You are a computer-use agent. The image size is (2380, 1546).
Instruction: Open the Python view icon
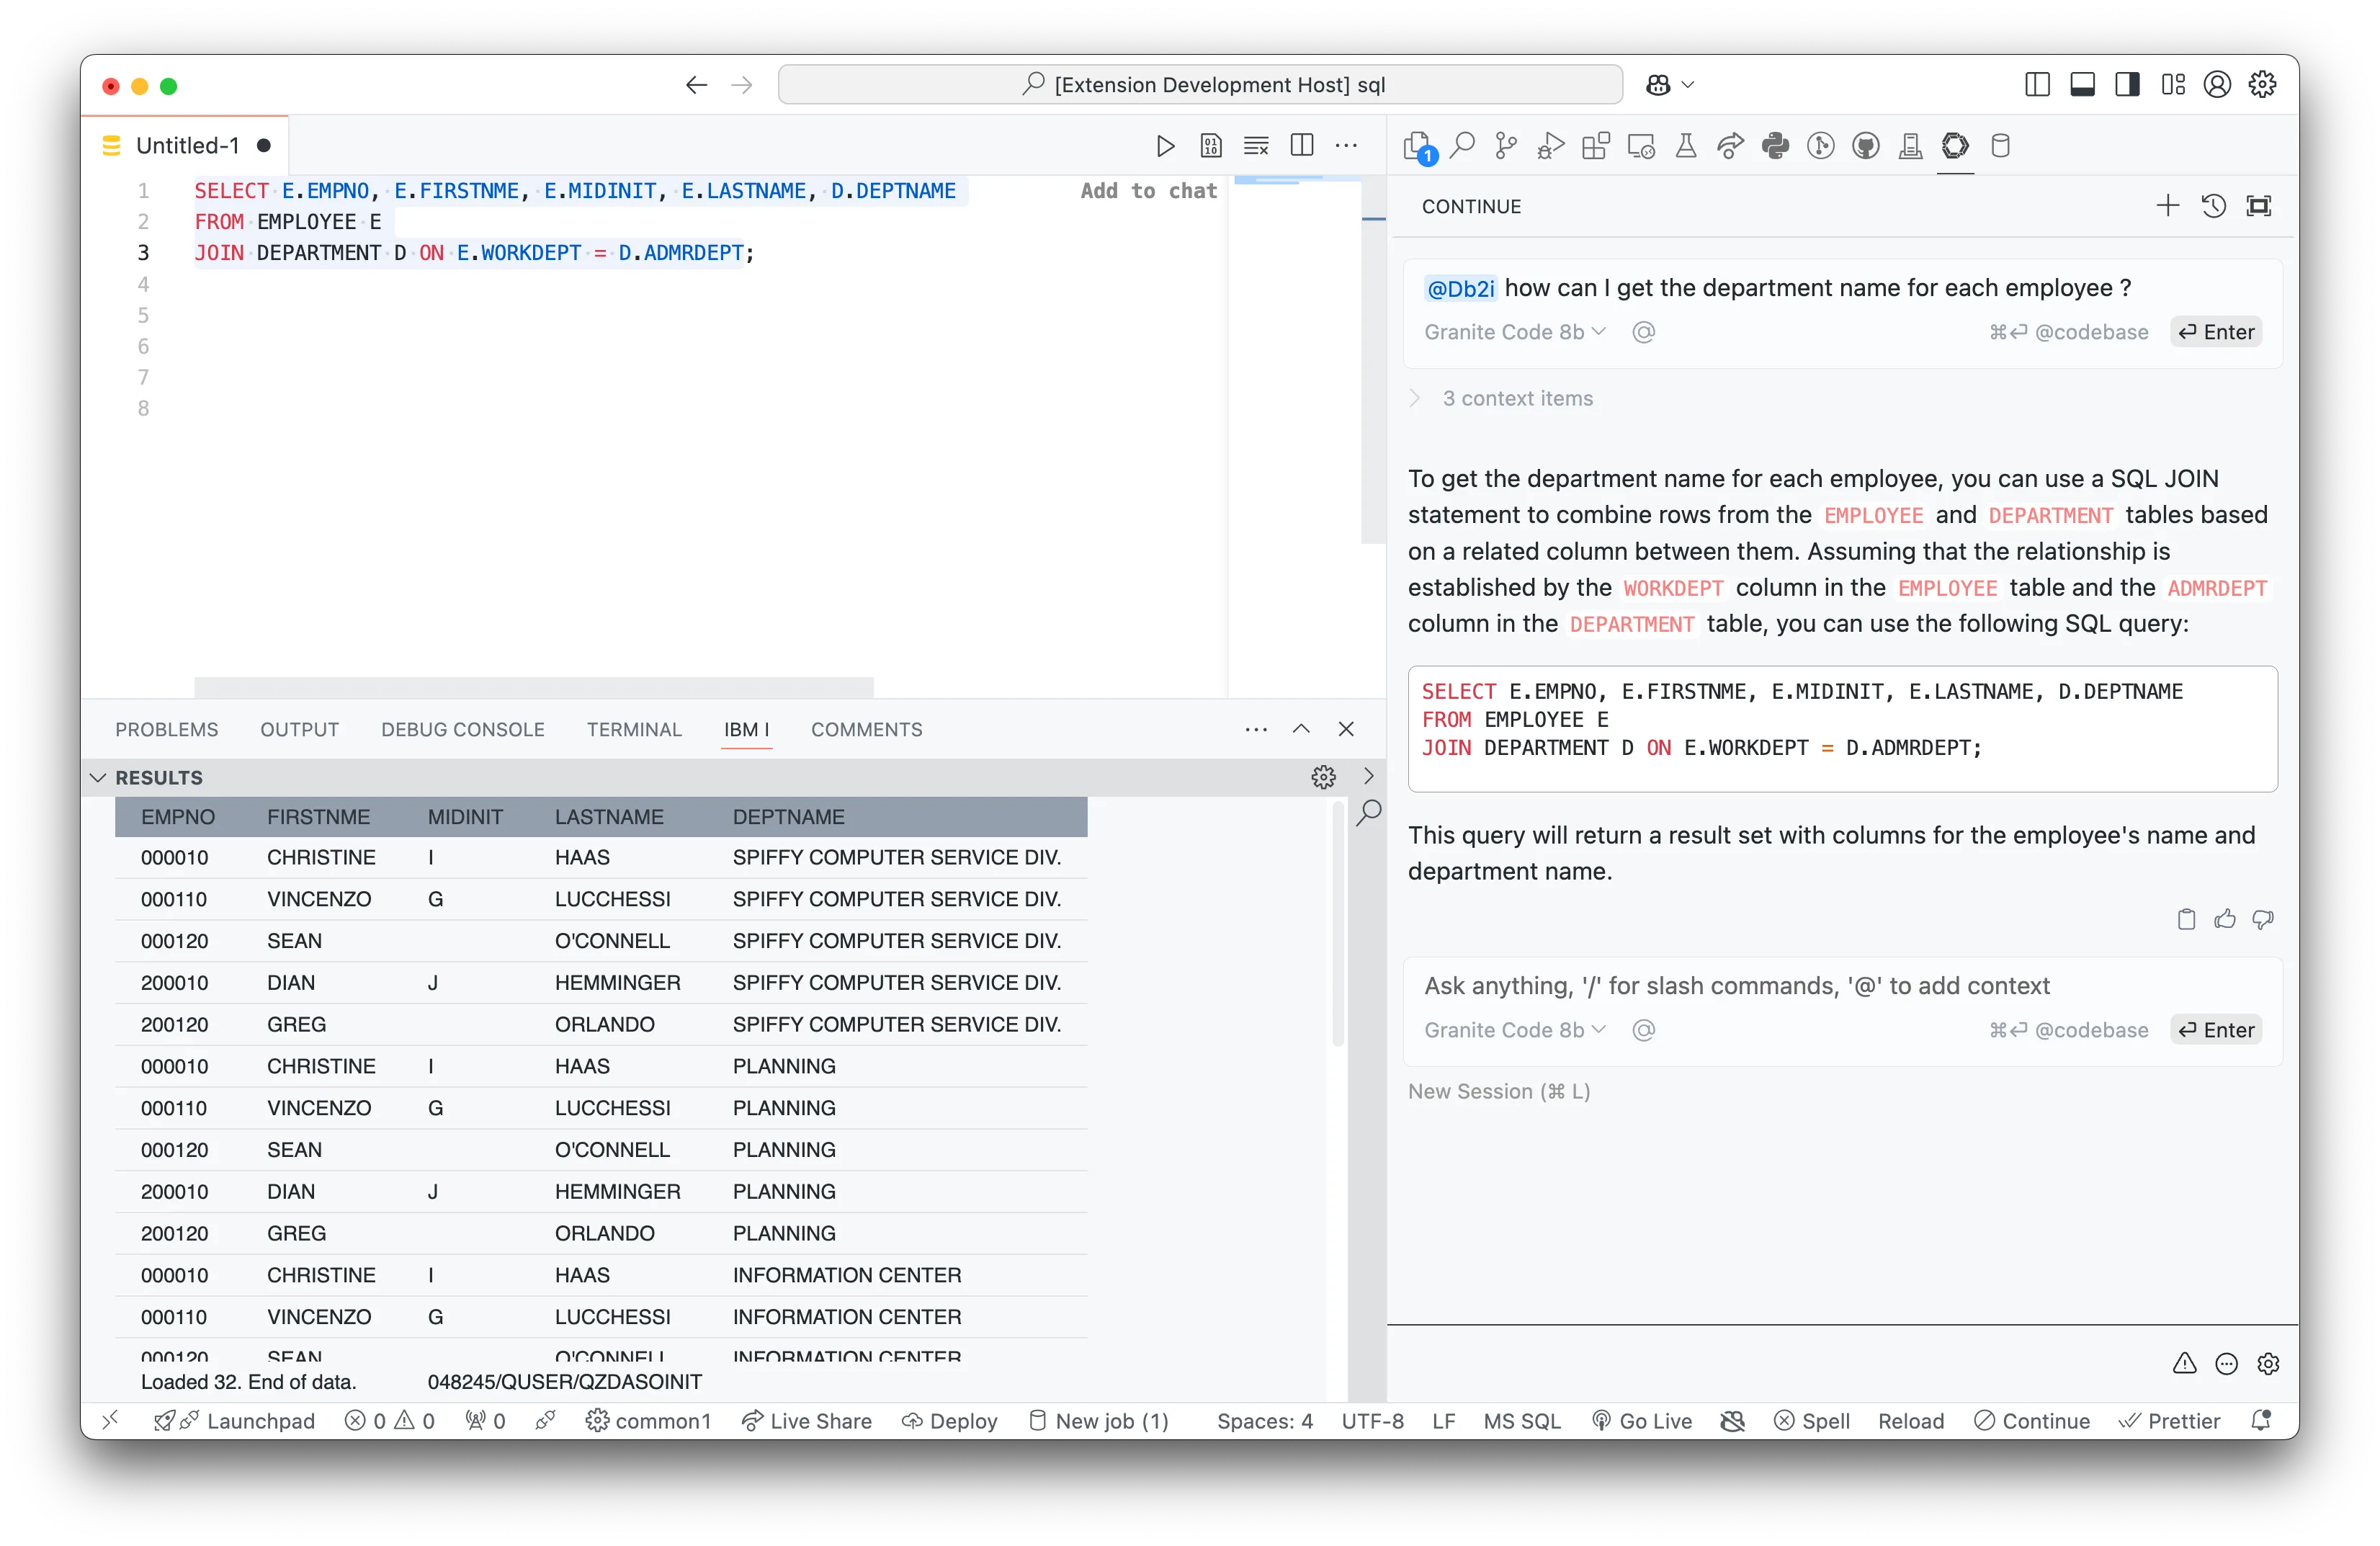[x=1776, y=146]
